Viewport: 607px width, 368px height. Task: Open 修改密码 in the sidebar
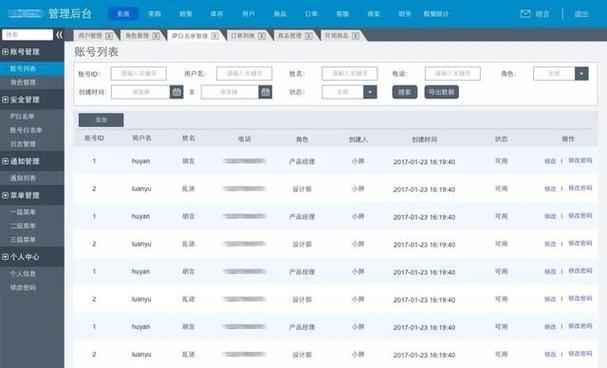(23, 288)
